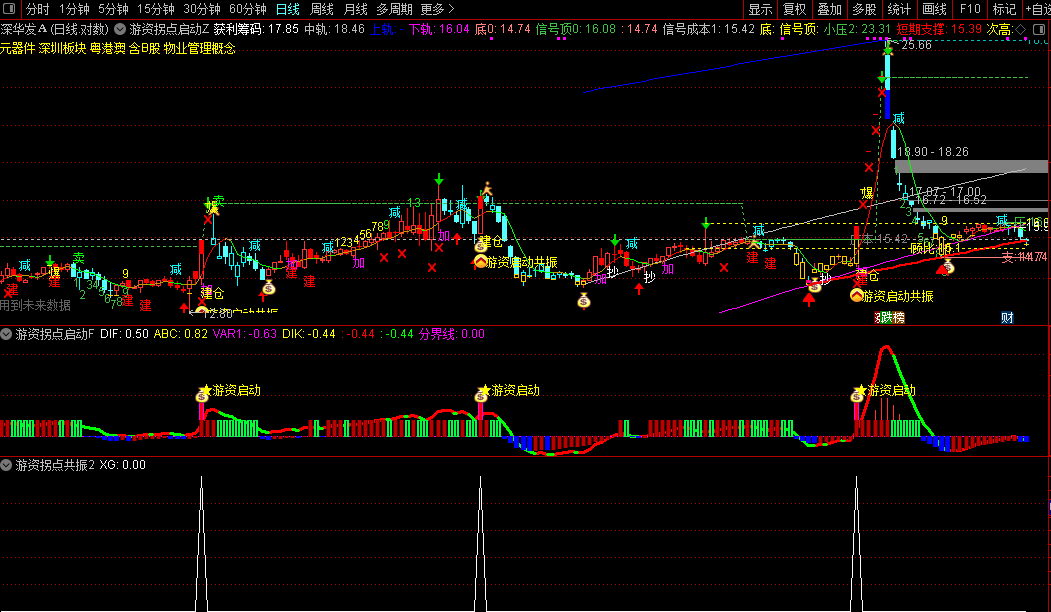This screenshot has height=612, width=1051.
Task: Click the rightmost 游资启动 star marker
Action: (861, 389)
